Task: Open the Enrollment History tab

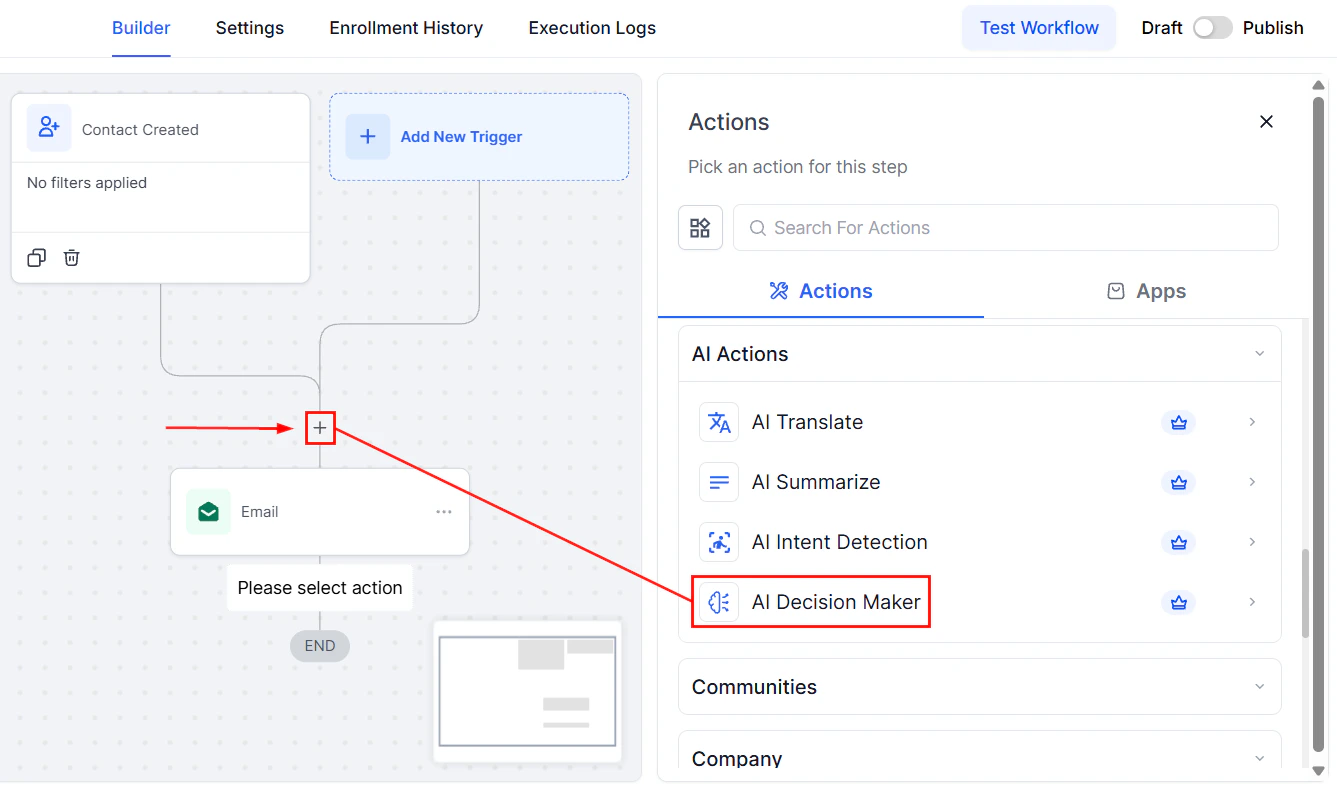Action: coord(406,28)
